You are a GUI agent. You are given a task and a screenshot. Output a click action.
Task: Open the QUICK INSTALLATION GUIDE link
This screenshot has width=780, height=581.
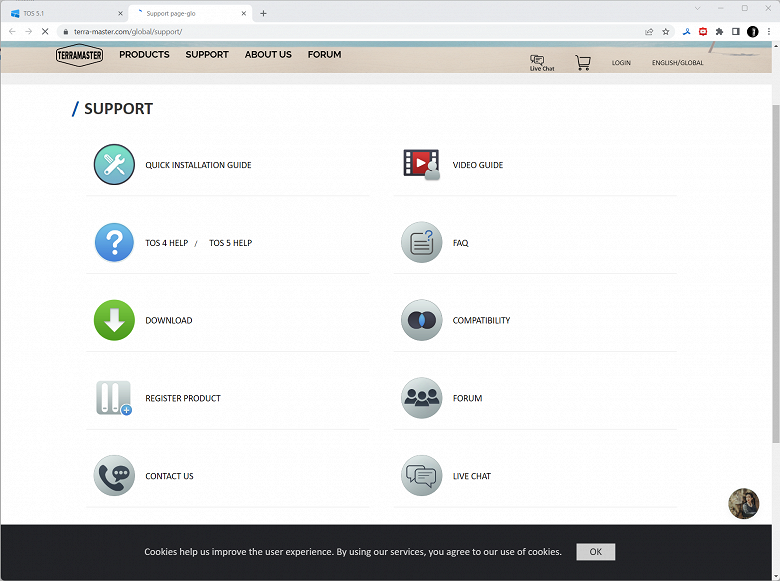[198, 165]
